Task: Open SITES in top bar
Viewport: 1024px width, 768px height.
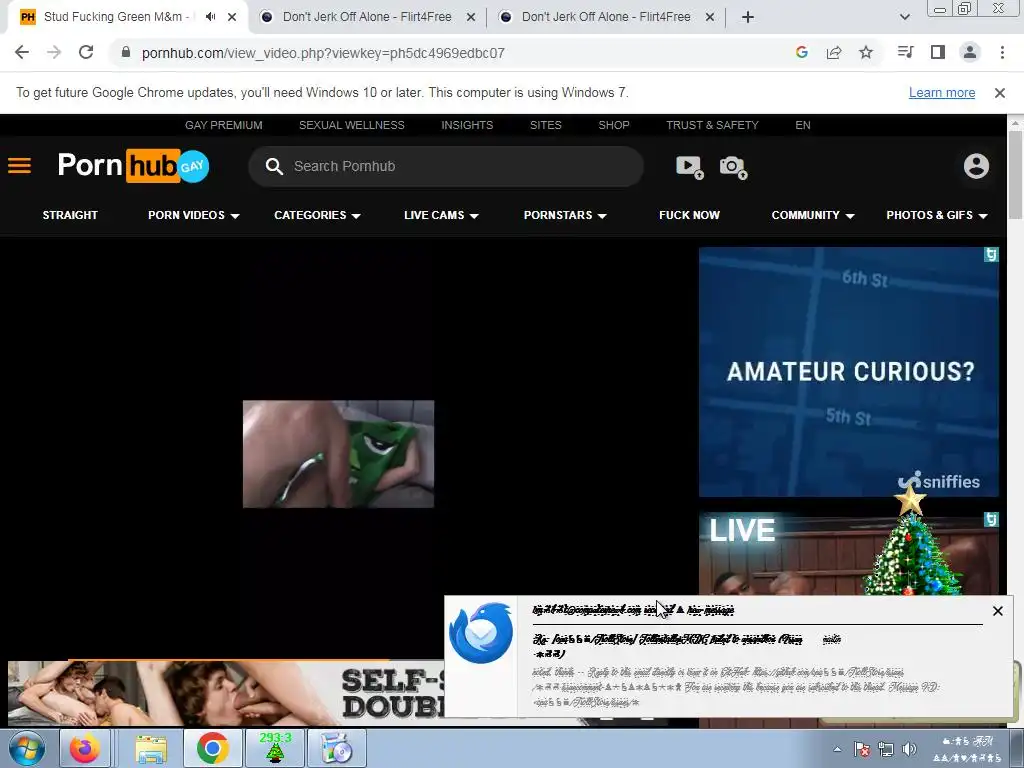Action: click(545, 125)
